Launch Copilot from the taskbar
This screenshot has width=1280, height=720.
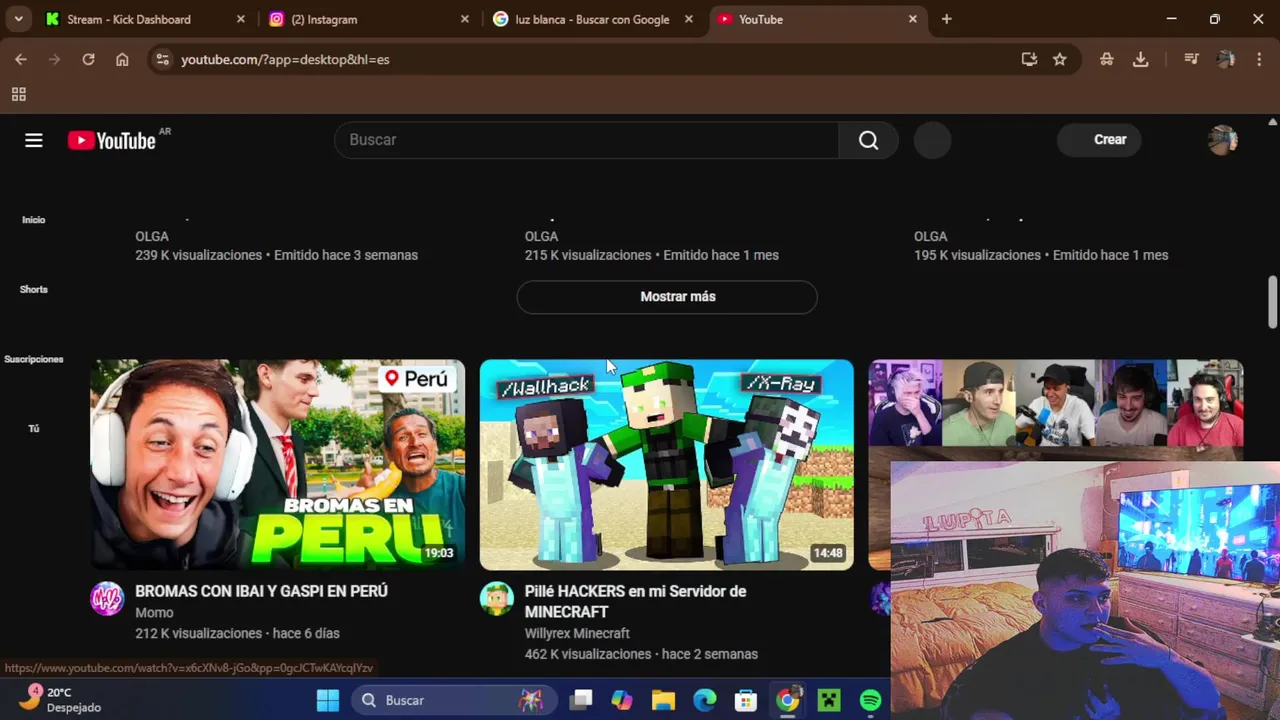coord(622,700)
